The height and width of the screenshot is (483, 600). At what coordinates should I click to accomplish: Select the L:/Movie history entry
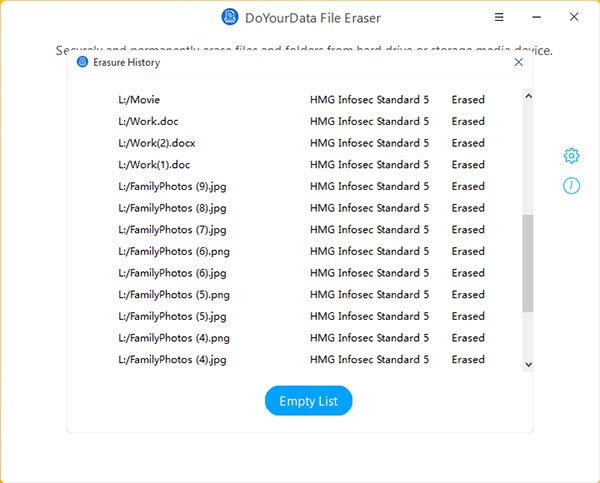139,100
